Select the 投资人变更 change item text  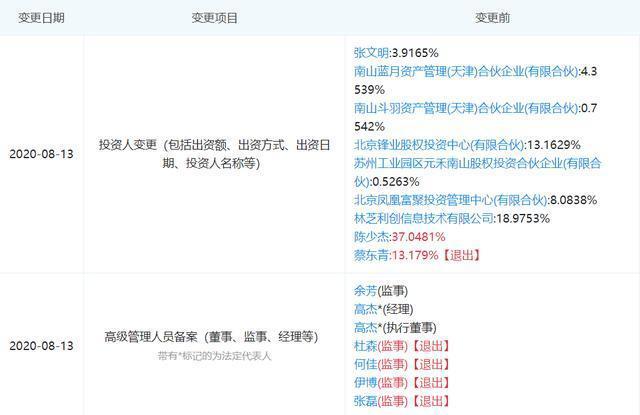pyautogui.click(x=215, y=154)
